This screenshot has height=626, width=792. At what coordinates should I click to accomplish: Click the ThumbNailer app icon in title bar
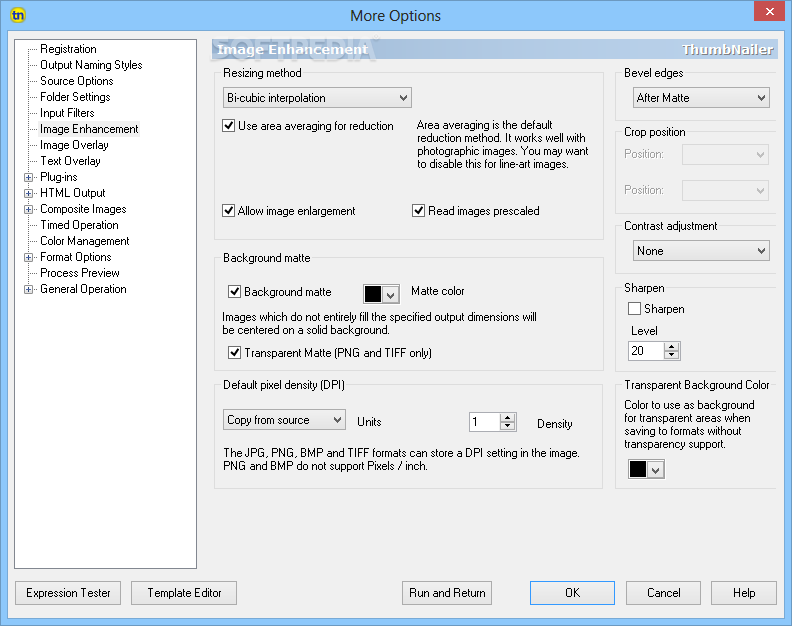(18, 15)
